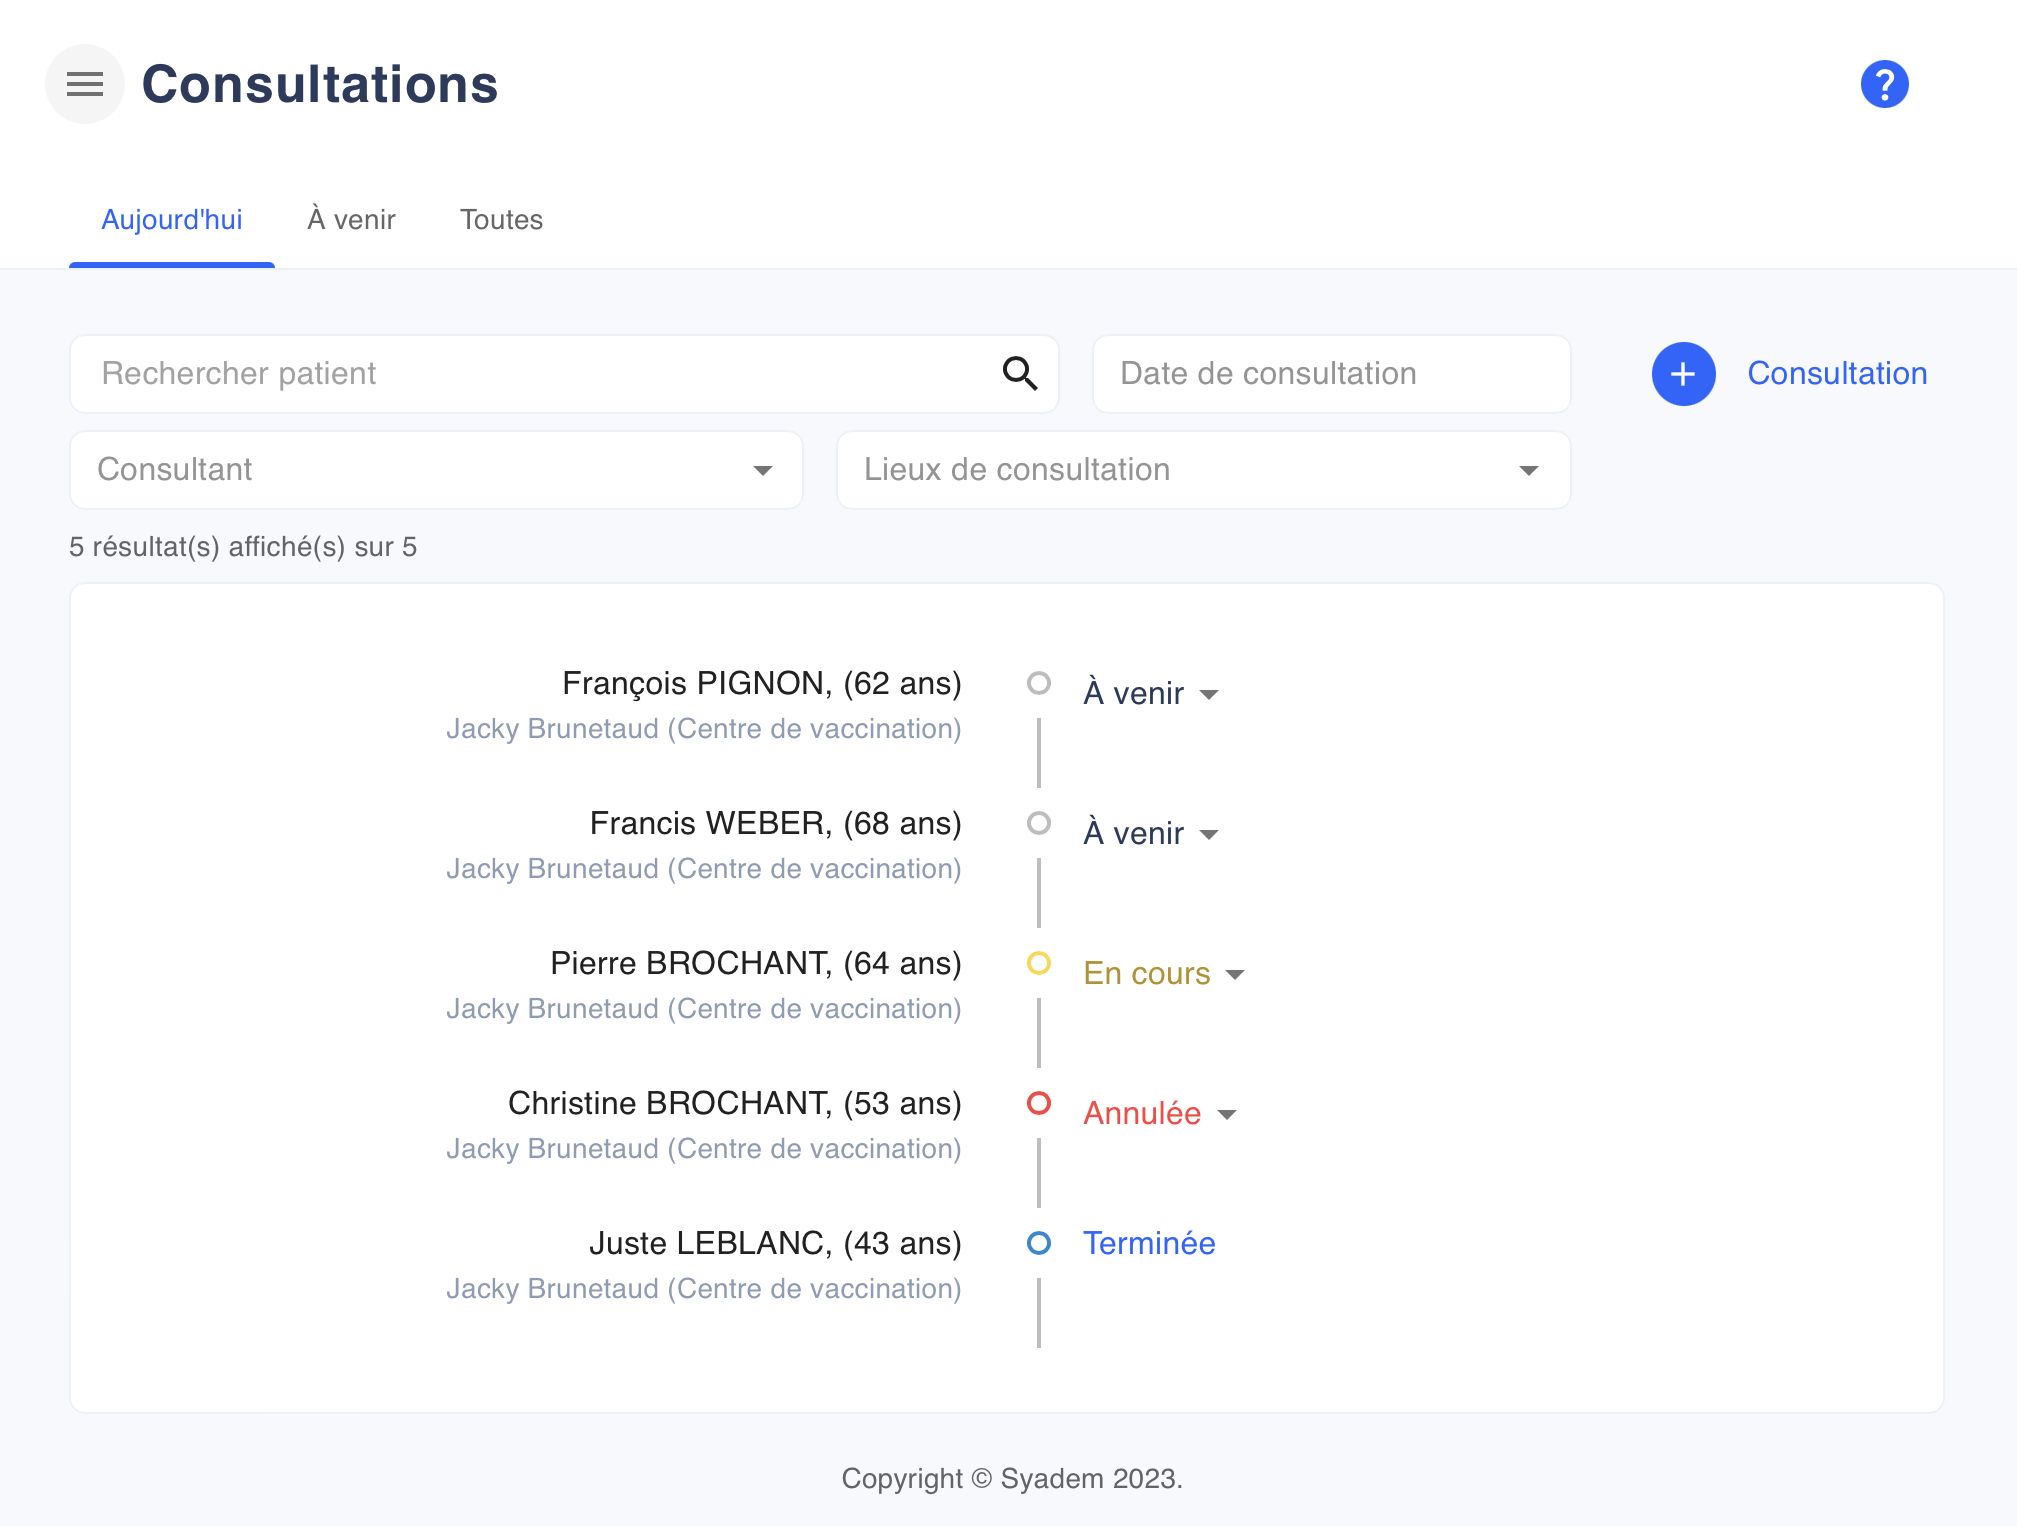Click the blue help question mark icon
Viewport: 2017px width, 1526px height.
(x=1884, y=84)
